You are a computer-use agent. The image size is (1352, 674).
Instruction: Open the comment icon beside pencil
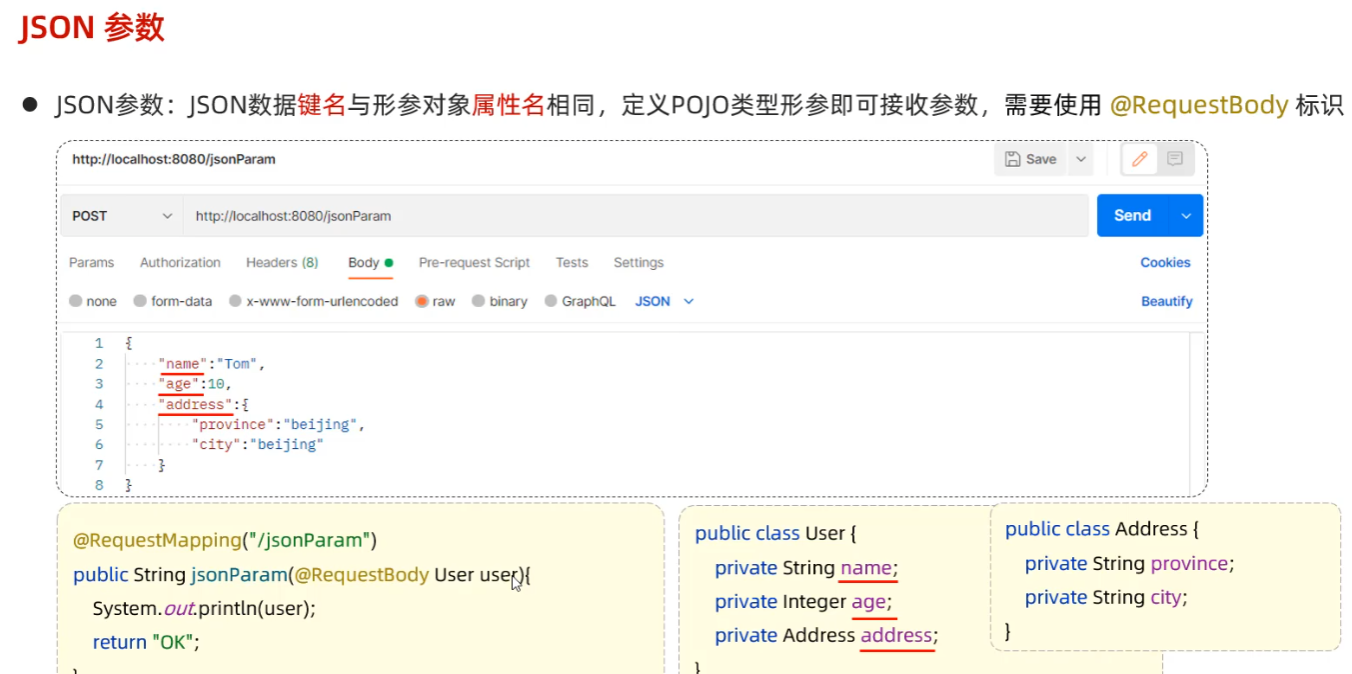tap(1175, 159)
